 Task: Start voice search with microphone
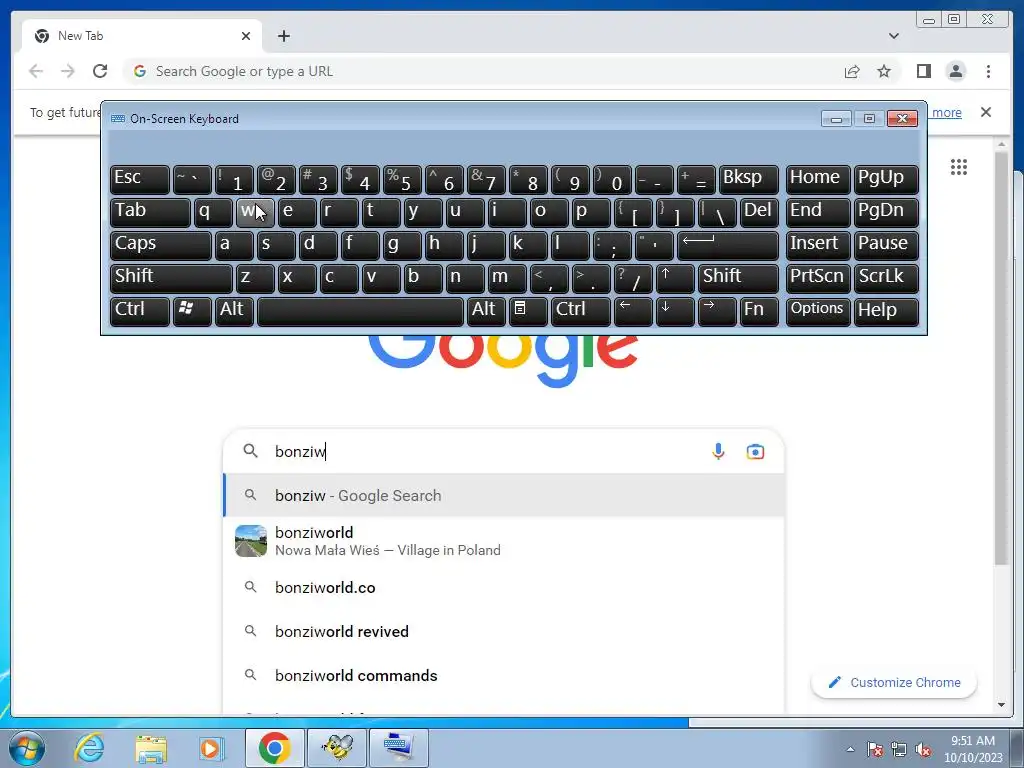pyautogui.click(x=718, y=451)
